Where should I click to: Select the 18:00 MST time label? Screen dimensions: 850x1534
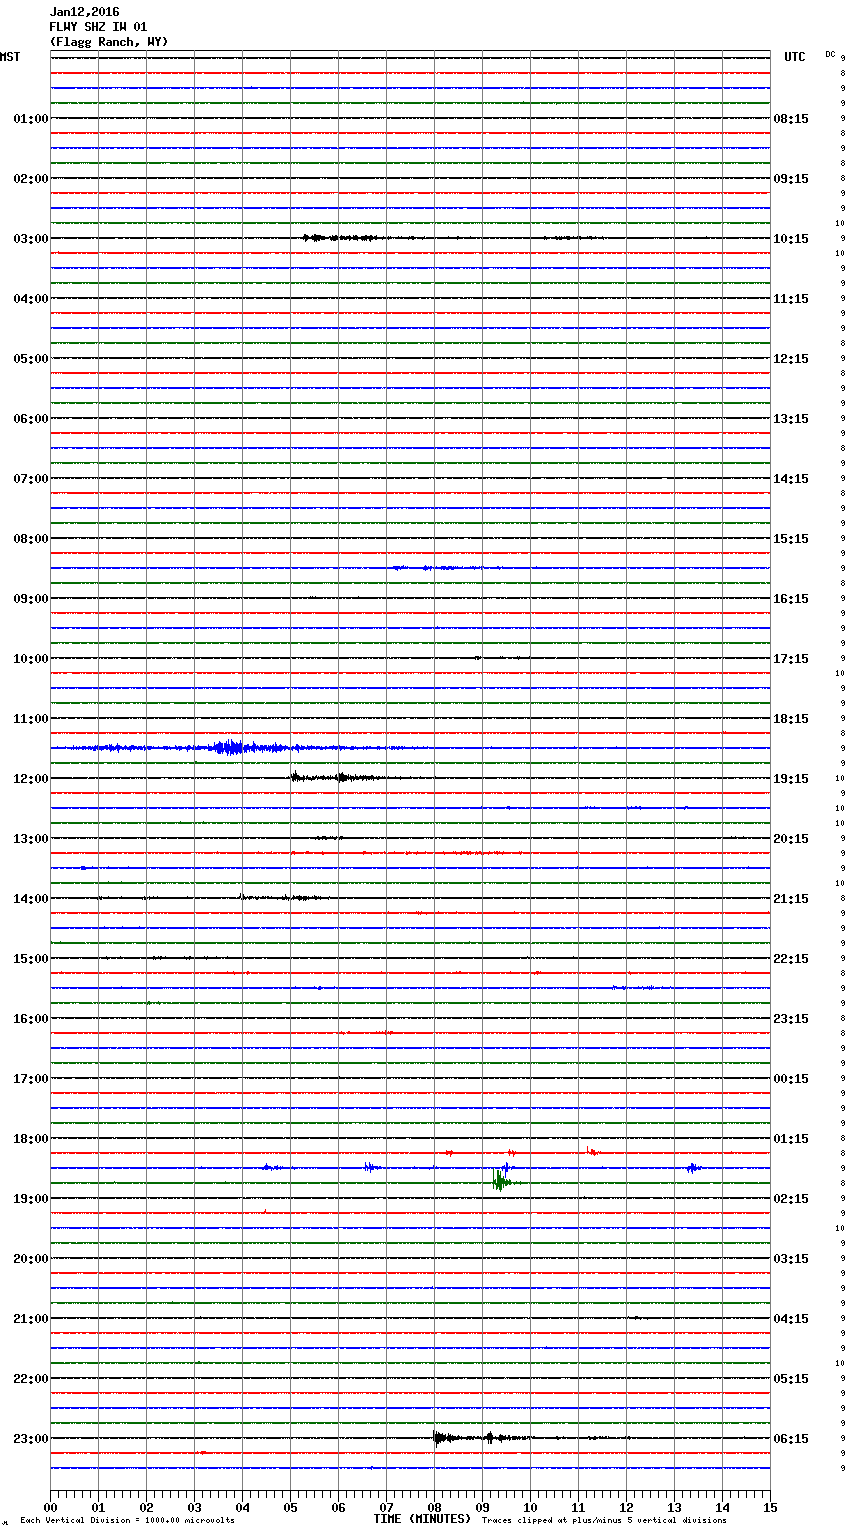coord(30,1139)
